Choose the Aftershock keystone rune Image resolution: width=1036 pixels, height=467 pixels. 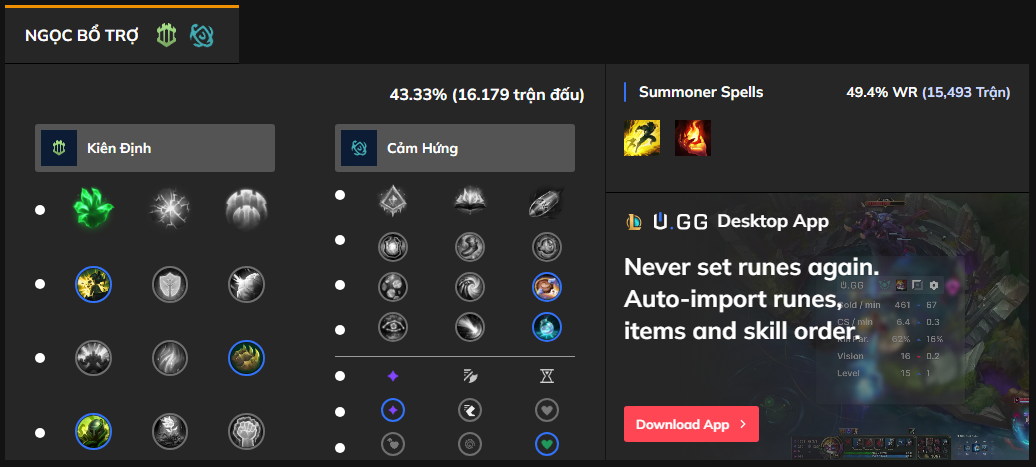click(x=169, y=209)
